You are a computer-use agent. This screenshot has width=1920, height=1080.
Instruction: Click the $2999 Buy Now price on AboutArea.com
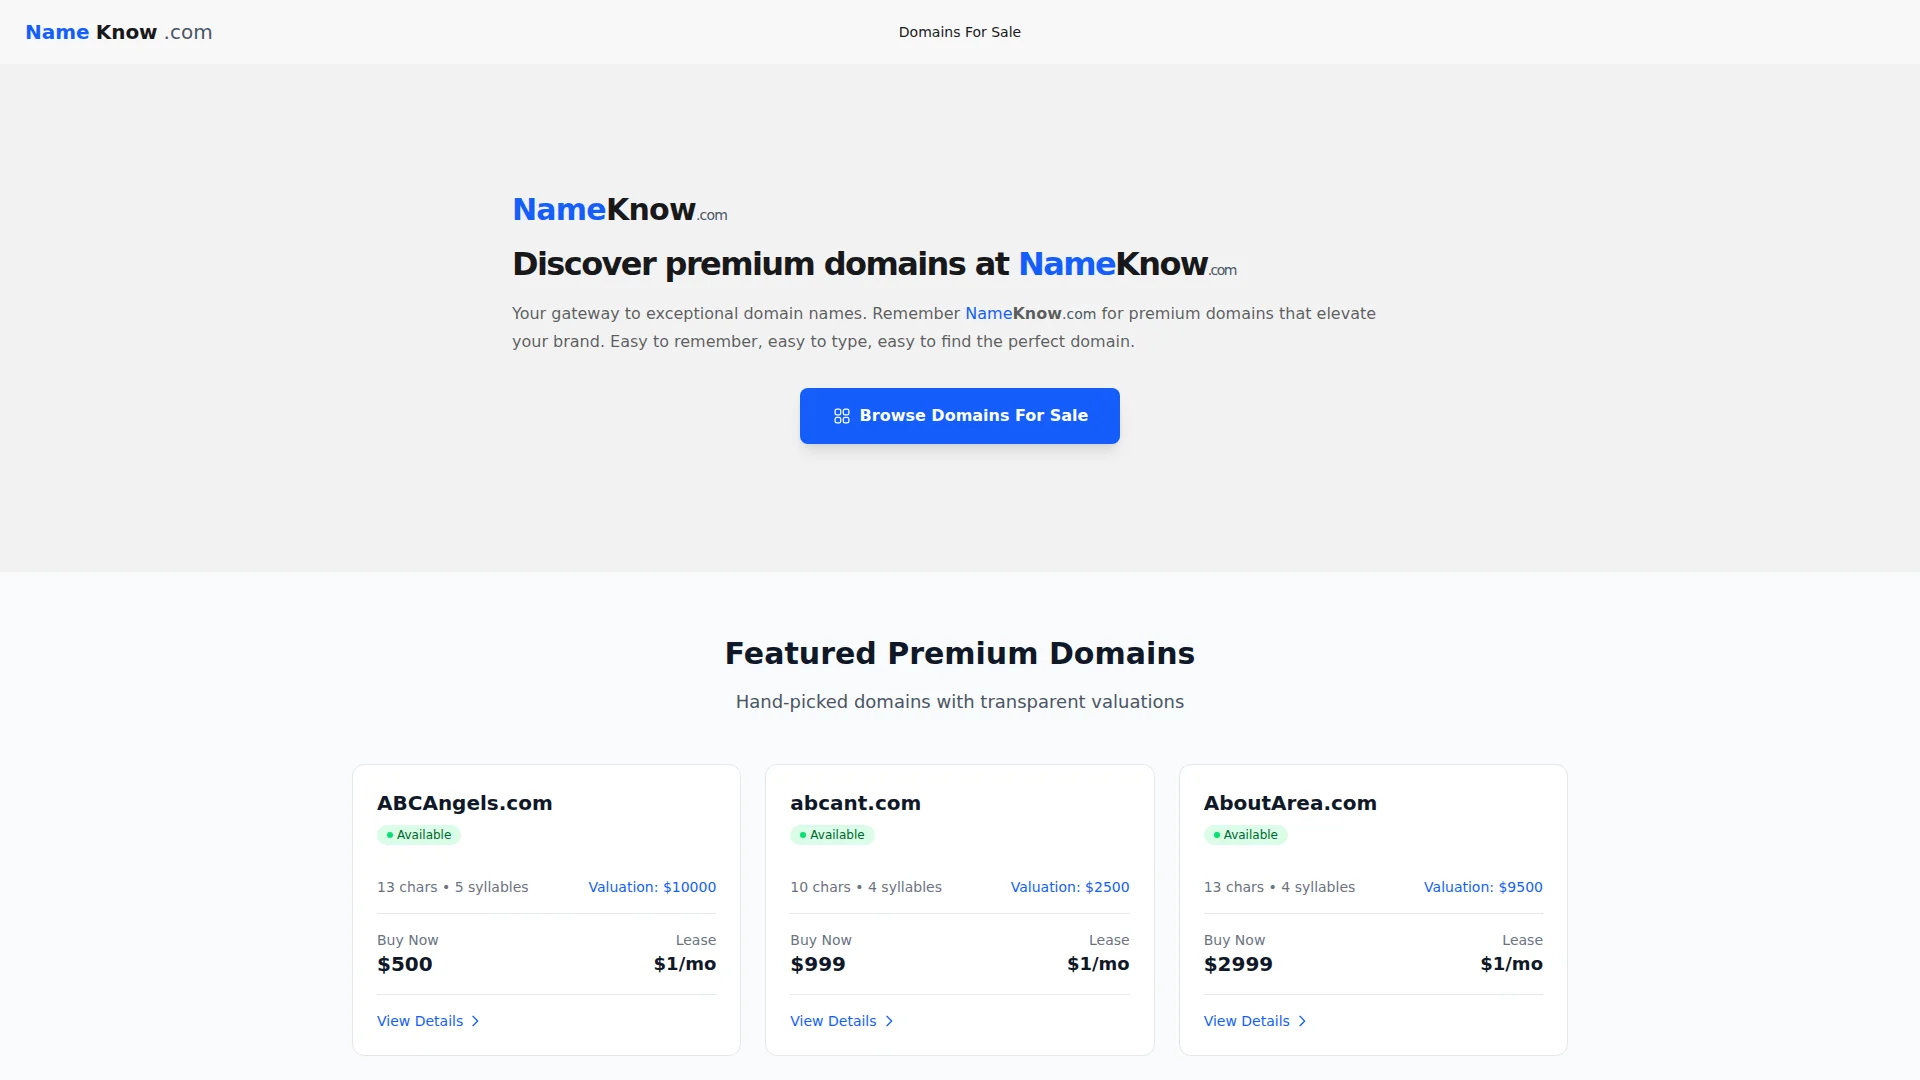pyautogui.click(x=1238, y=963)
